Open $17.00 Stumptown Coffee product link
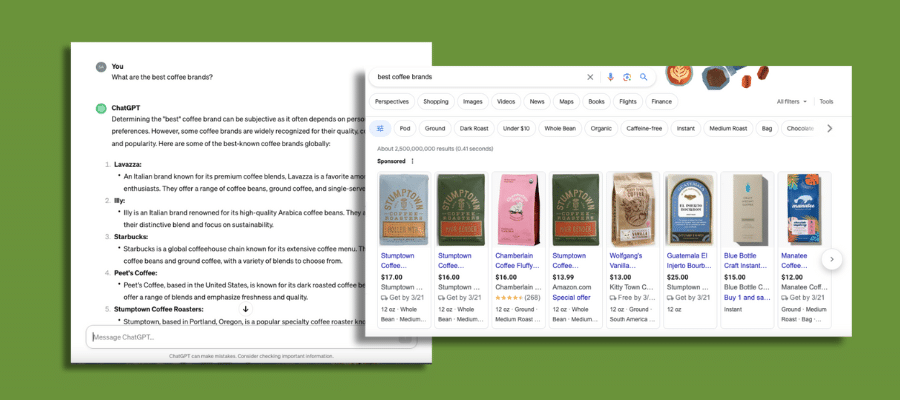 tap(397, 261)
